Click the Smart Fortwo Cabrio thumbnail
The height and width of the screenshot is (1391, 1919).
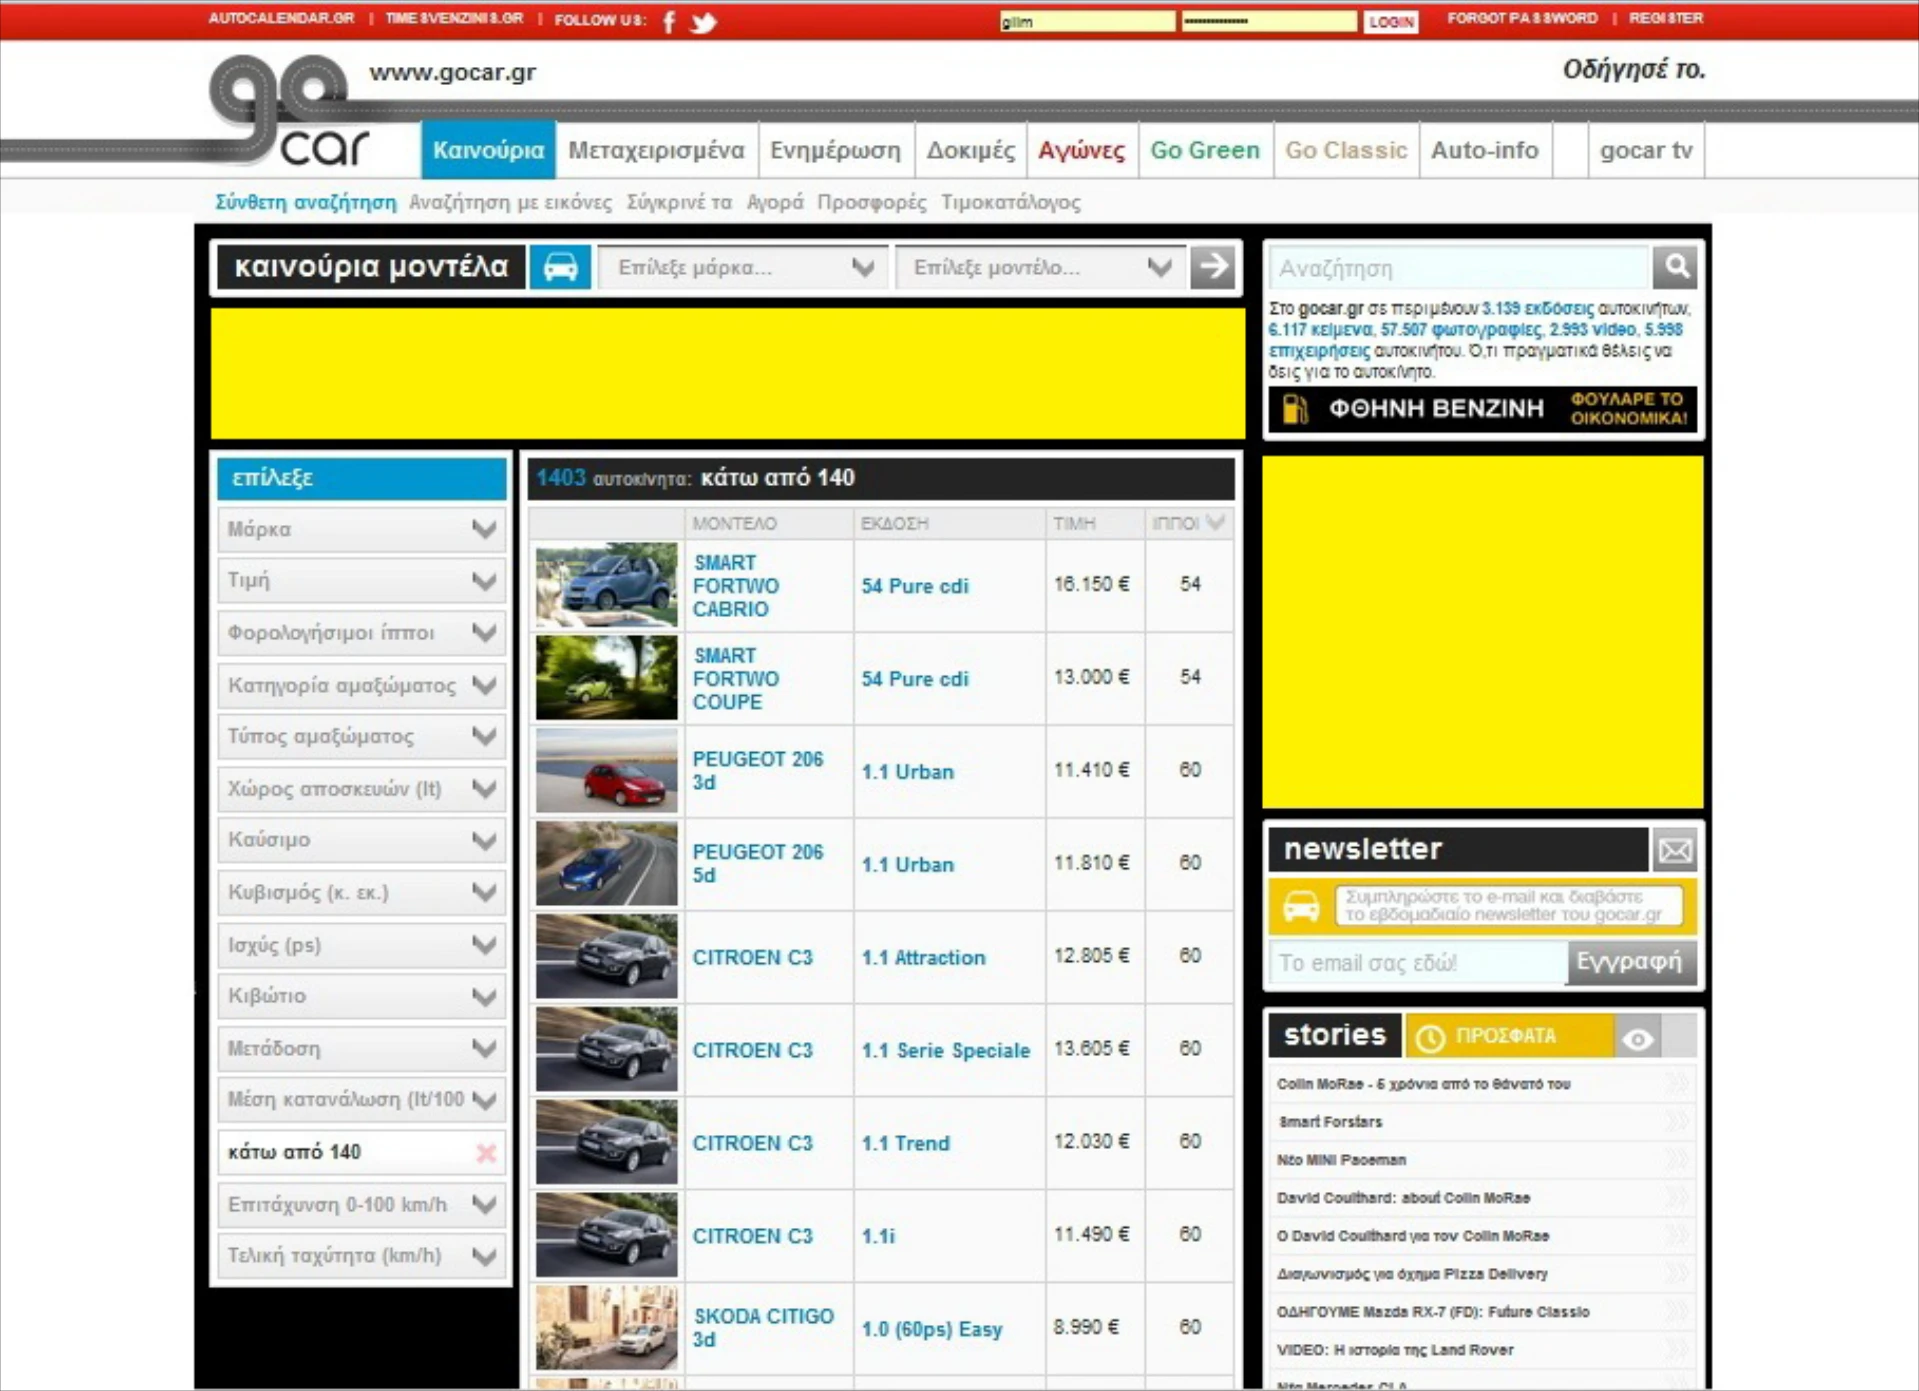tap(606, 585)
